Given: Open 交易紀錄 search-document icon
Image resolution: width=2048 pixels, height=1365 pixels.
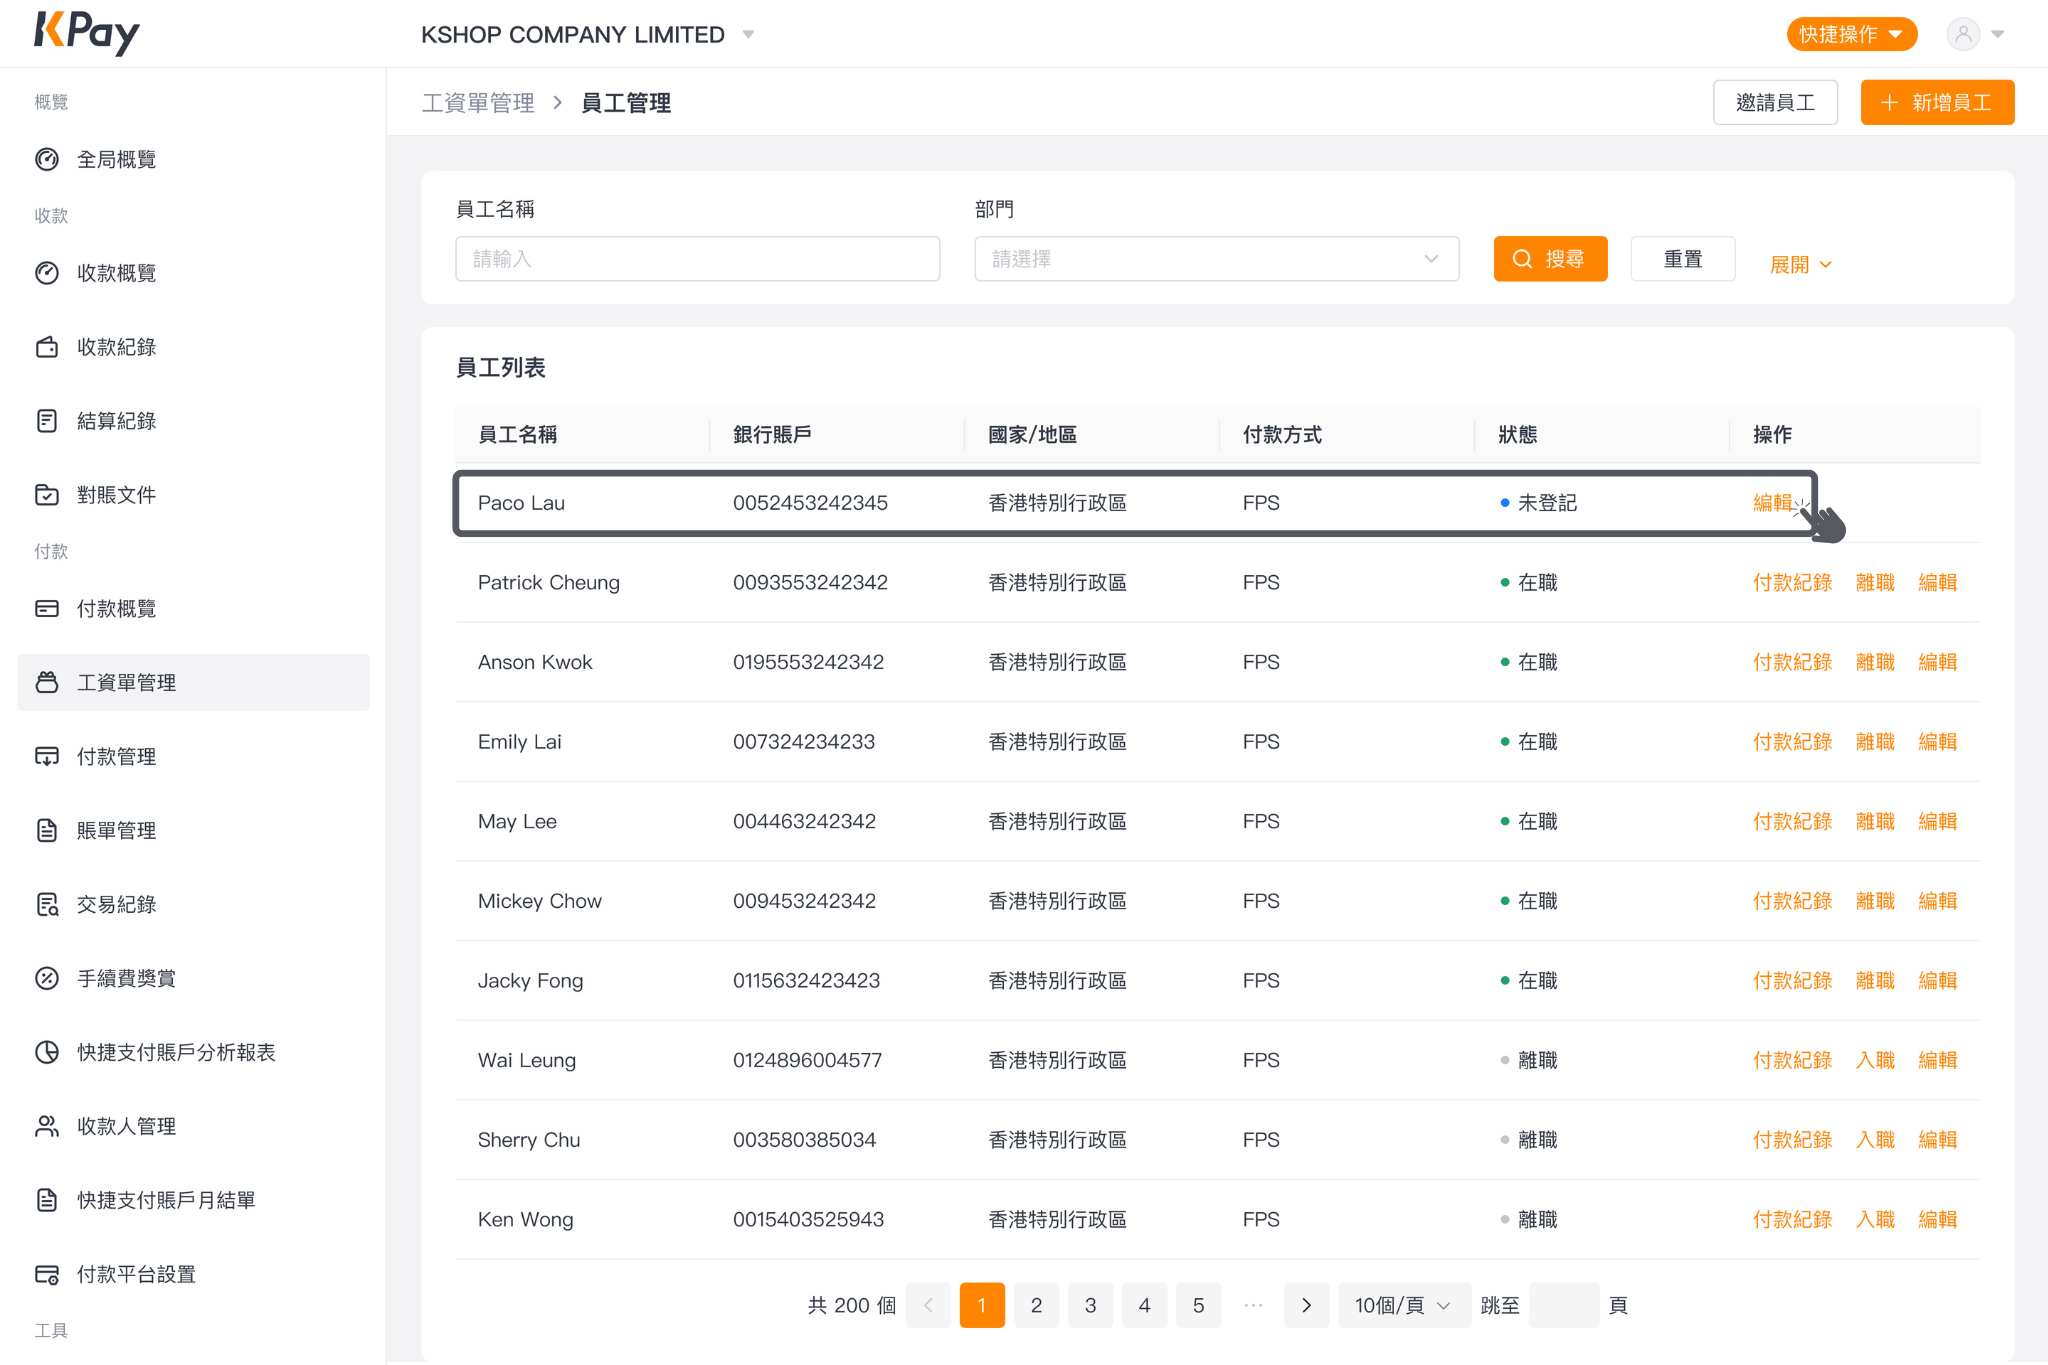Looking at the screenshot, I should point(47,906).
